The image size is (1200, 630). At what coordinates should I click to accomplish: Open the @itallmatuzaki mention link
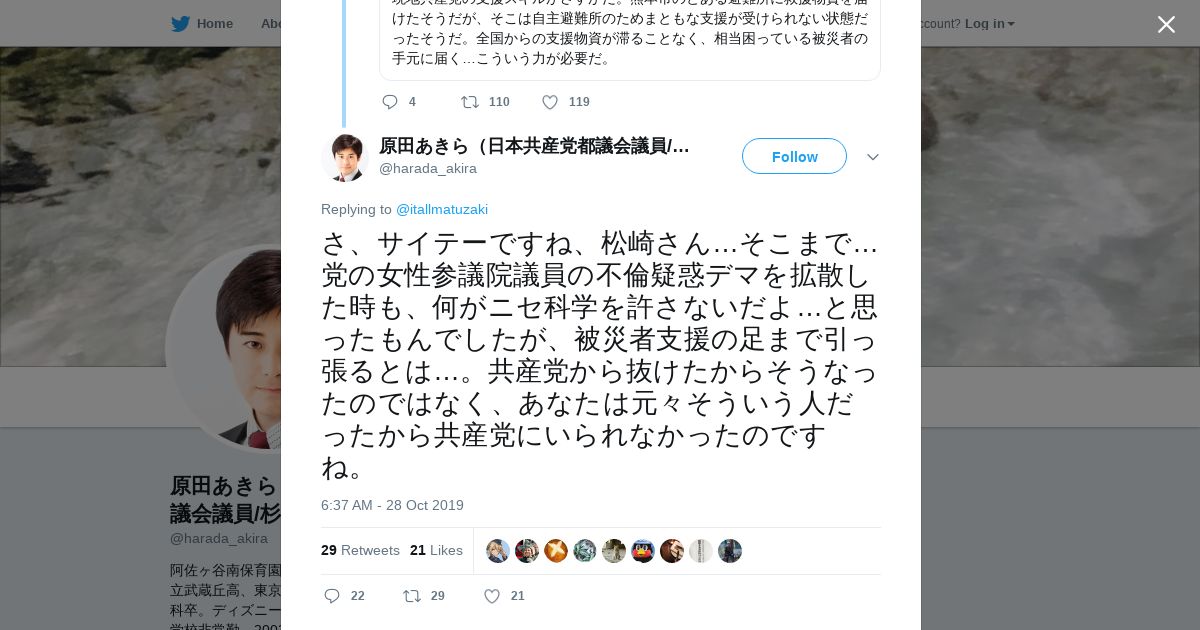[442, 210]
